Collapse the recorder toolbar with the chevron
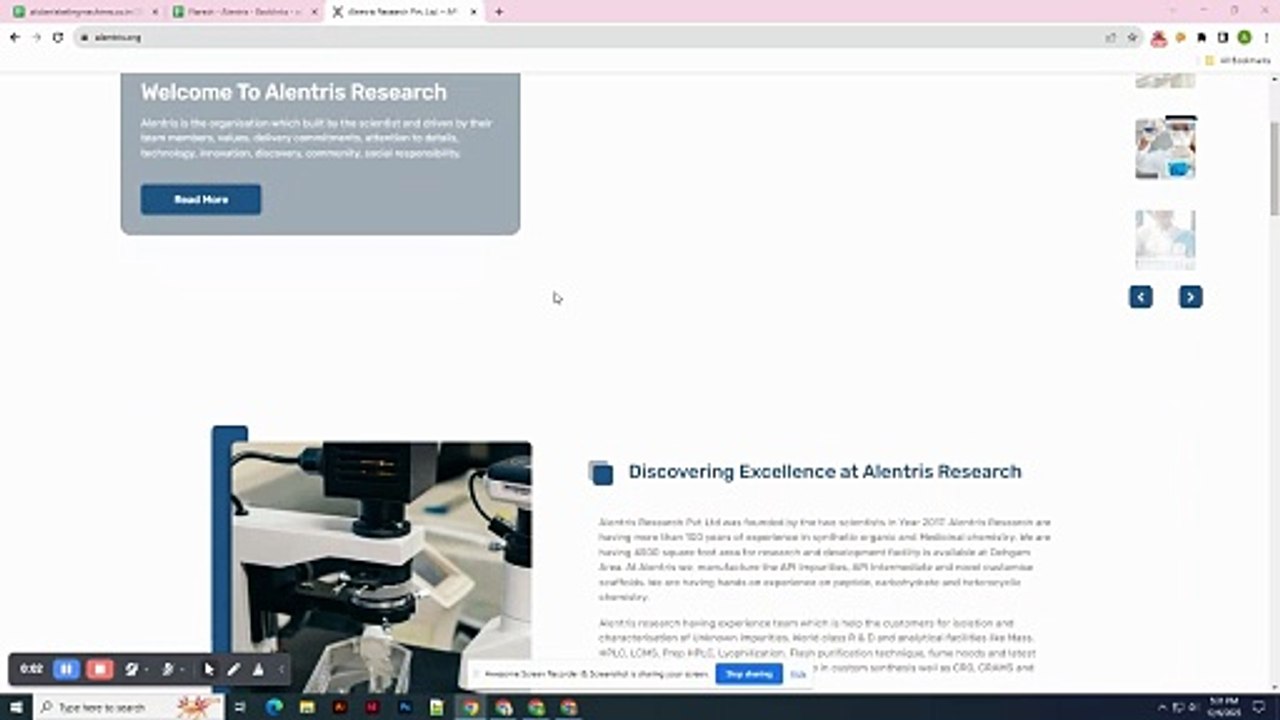This screenshot has width=1280, height=720. click(281, 669)
